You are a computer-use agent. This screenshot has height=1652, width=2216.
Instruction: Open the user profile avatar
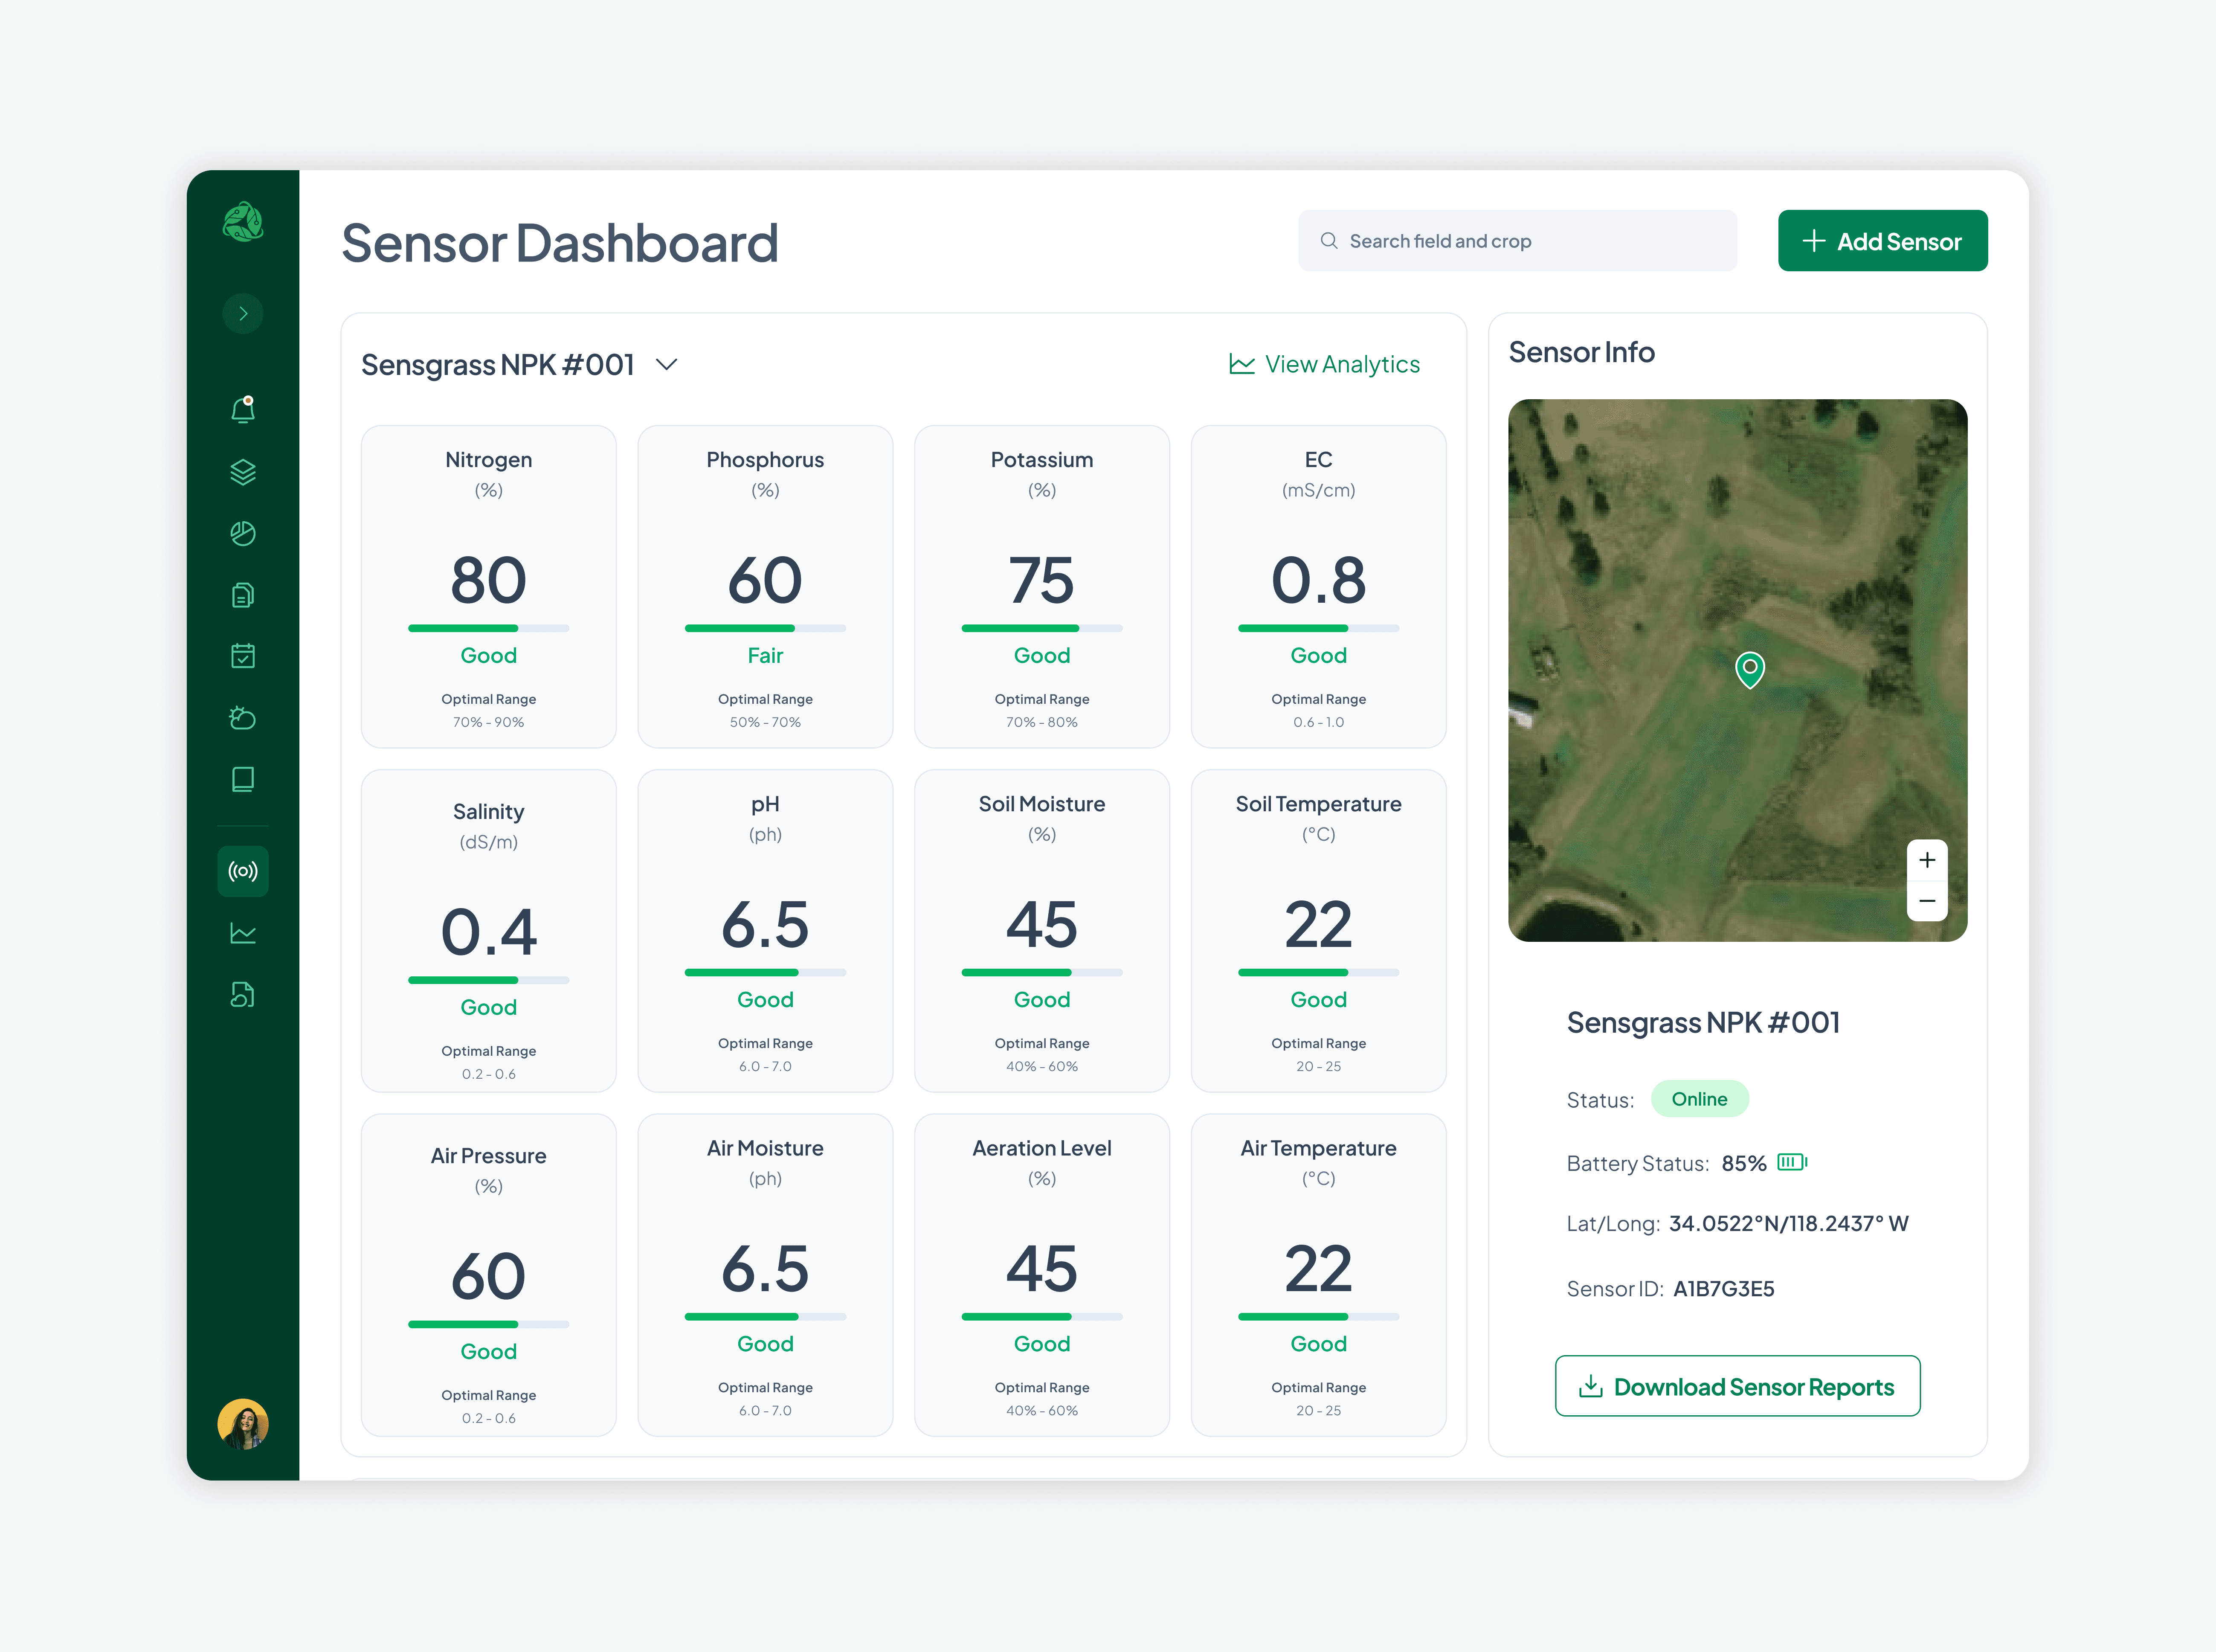(243, 1423)
